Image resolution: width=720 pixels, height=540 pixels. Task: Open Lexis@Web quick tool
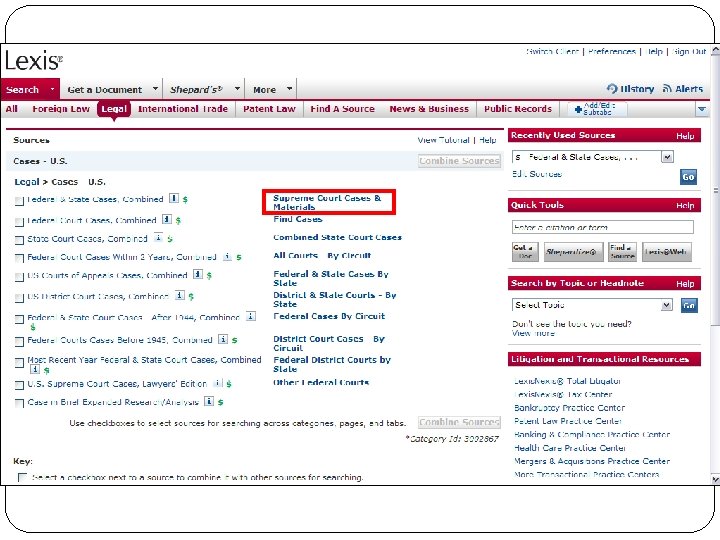tap(666, 252)
